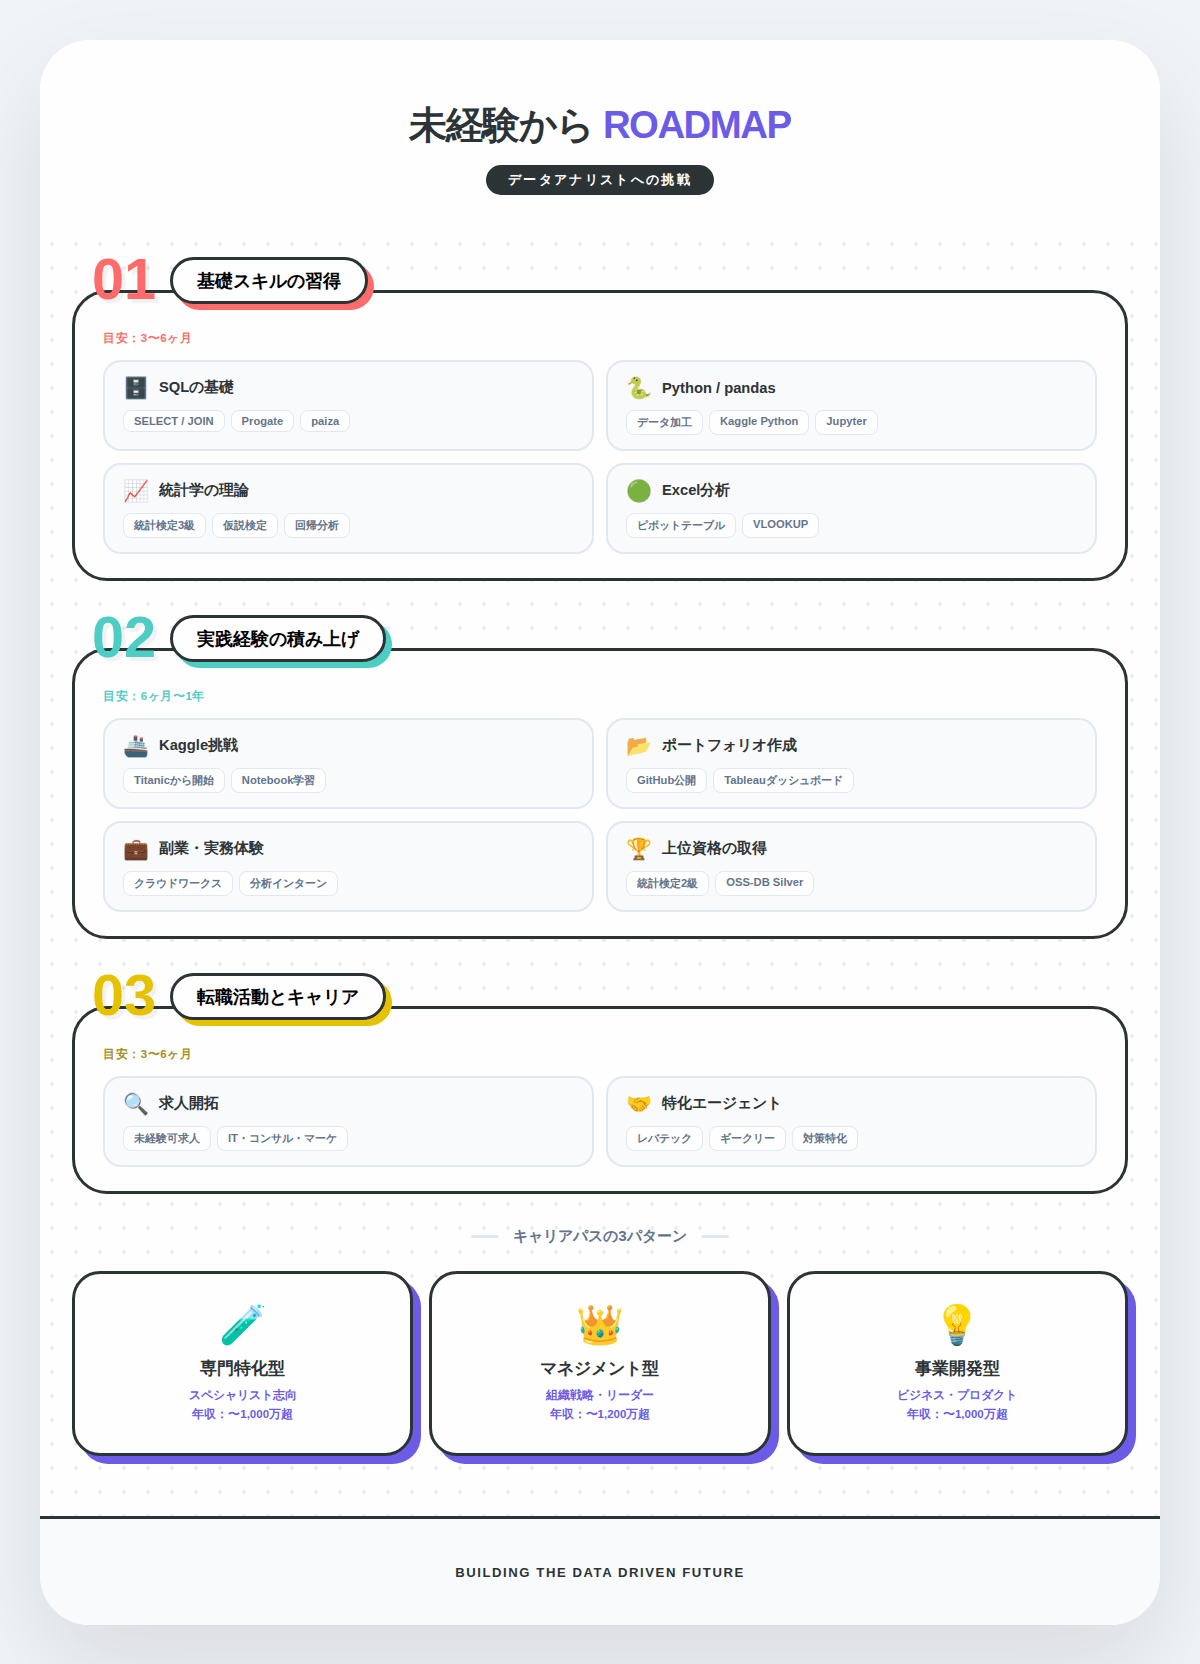Click the Jupyter tag
1200x1664 pixels.
(846, 422)
